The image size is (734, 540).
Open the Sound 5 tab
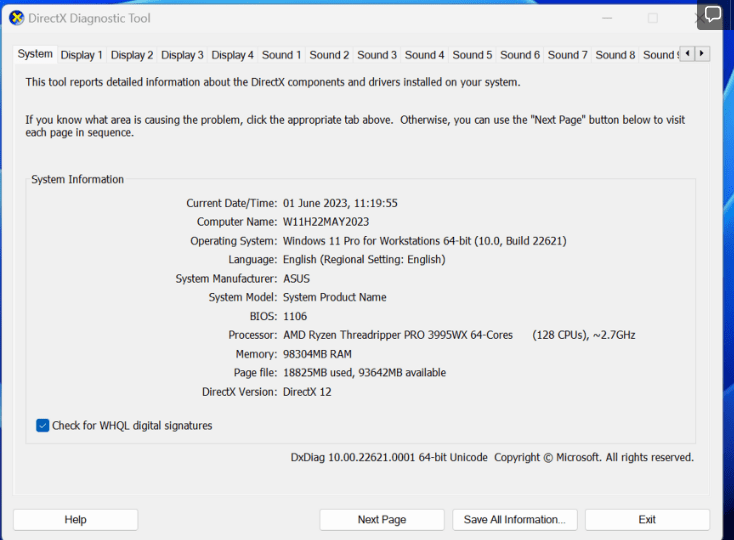(472, 55)
